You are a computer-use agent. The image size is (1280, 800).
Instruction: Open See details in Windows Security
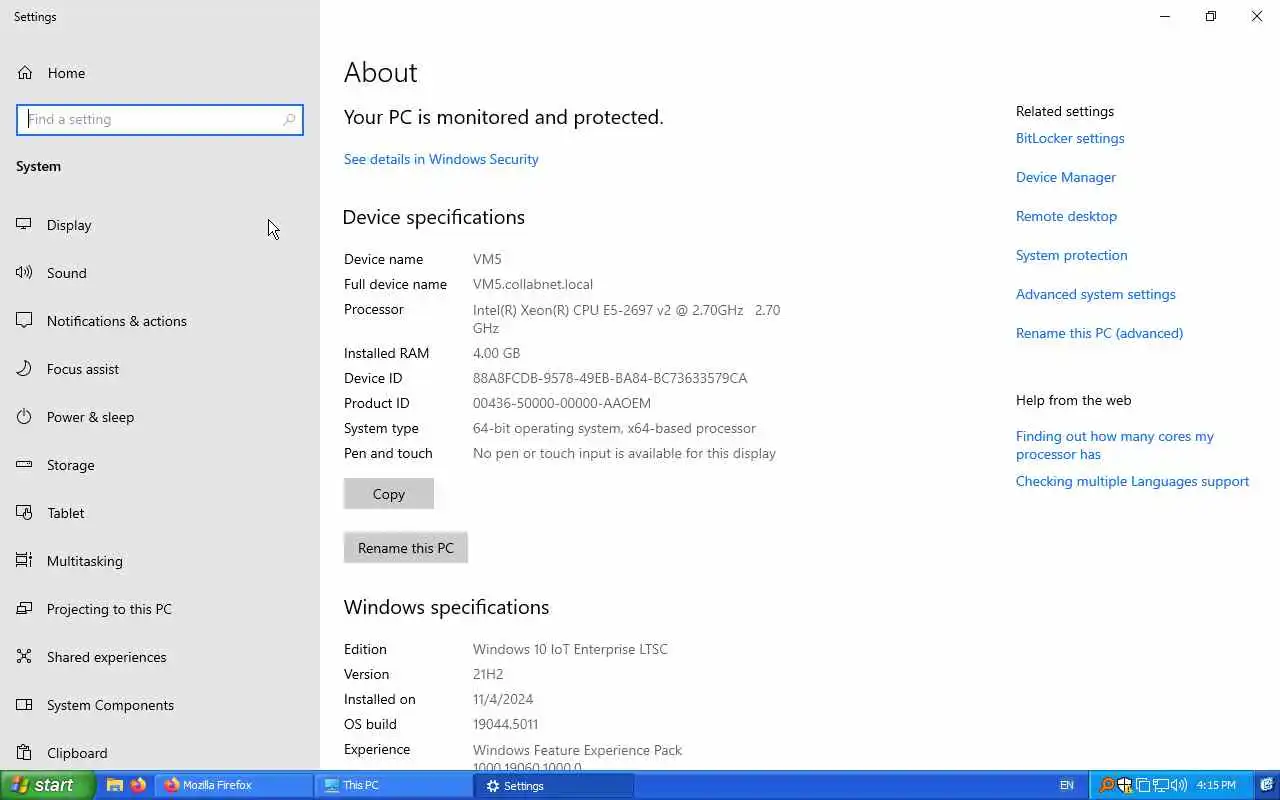point(441,159)
